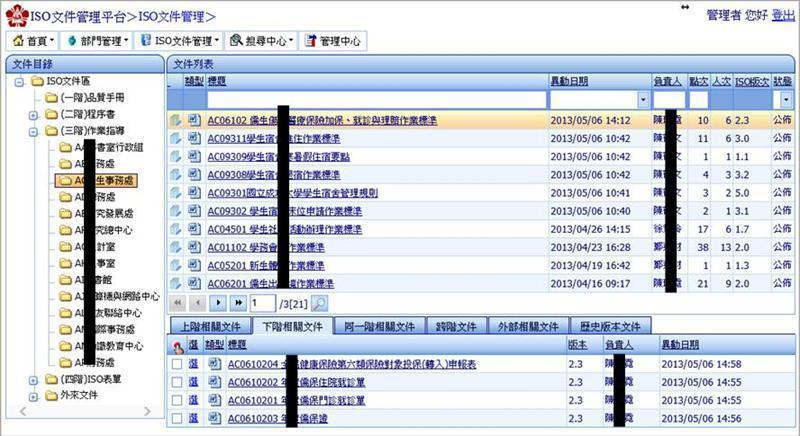Click the document type icon for AC01102
Viewport: 800px width, 436px height.
pyautogui.click(x=194, y=247)
